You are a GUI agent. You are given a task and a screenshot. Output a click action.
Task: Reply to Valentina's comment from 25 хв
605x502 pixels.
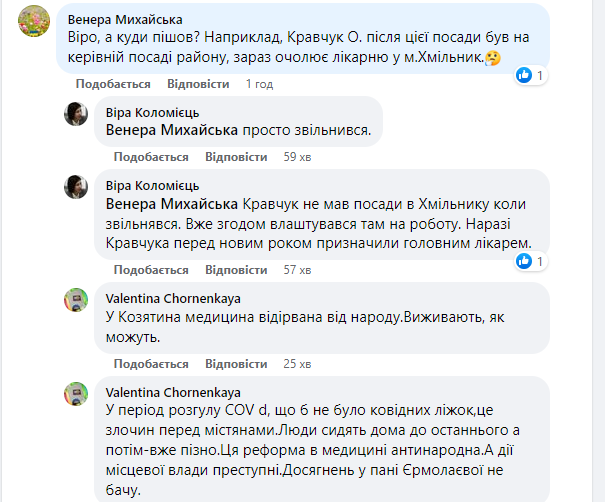pos(236,364)
